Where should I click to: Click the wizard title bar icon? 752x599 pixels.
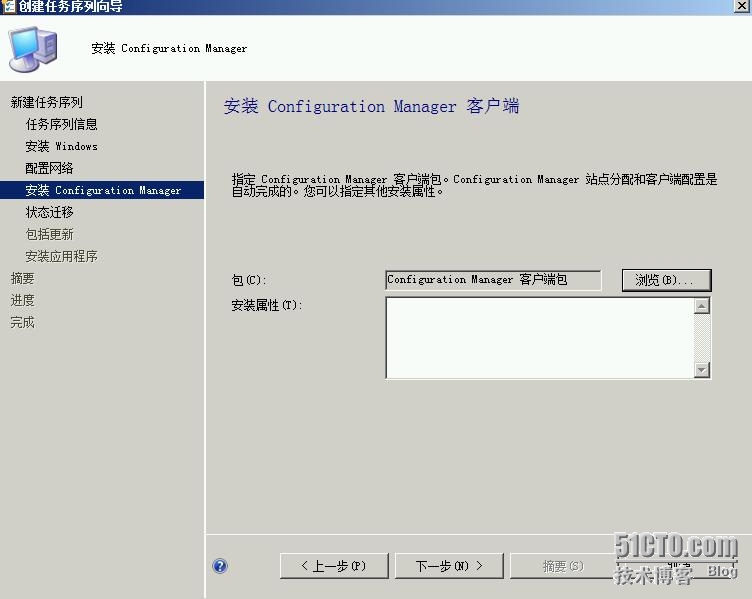tap(8, 6)
